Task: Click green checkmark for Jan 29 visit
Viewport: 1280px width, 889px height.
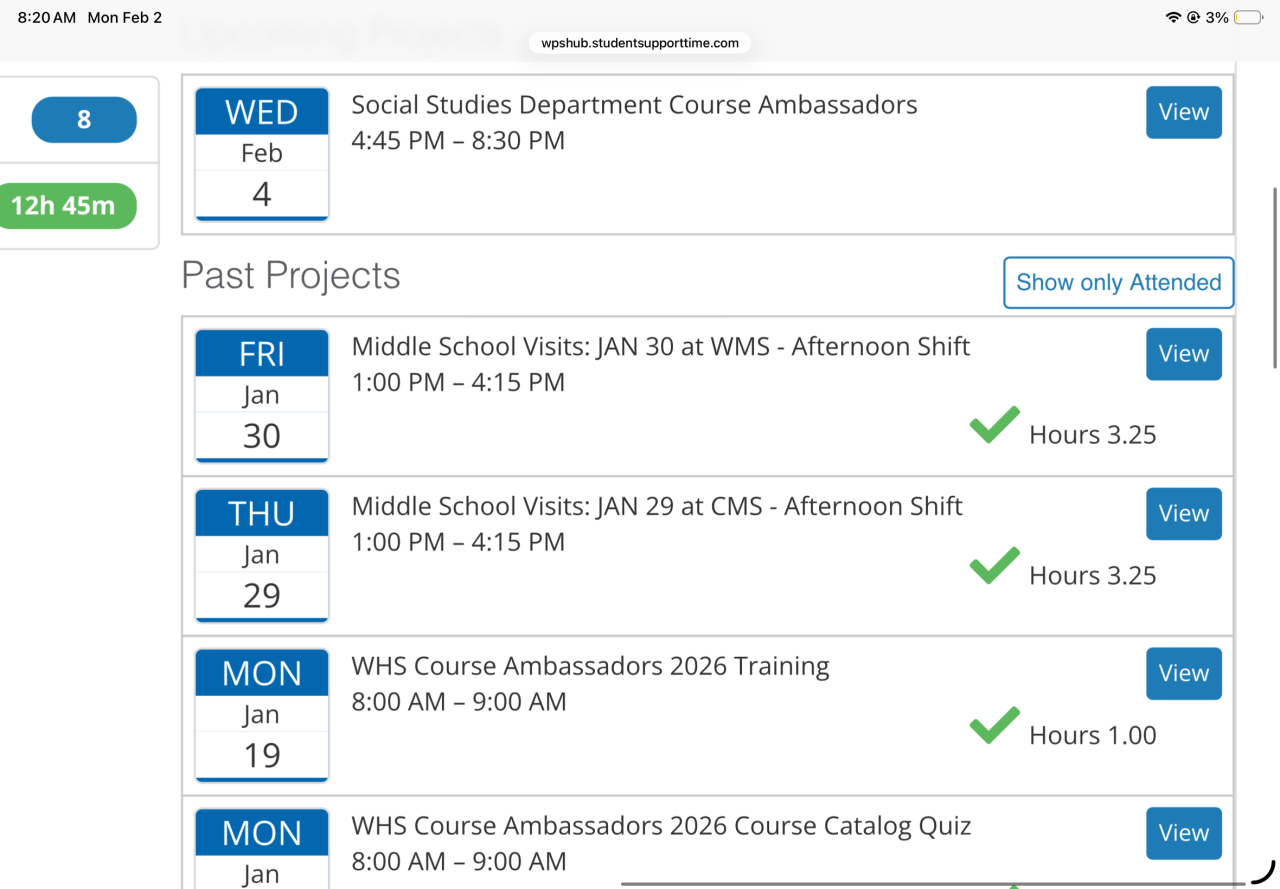Action: (x=995, y=566)
